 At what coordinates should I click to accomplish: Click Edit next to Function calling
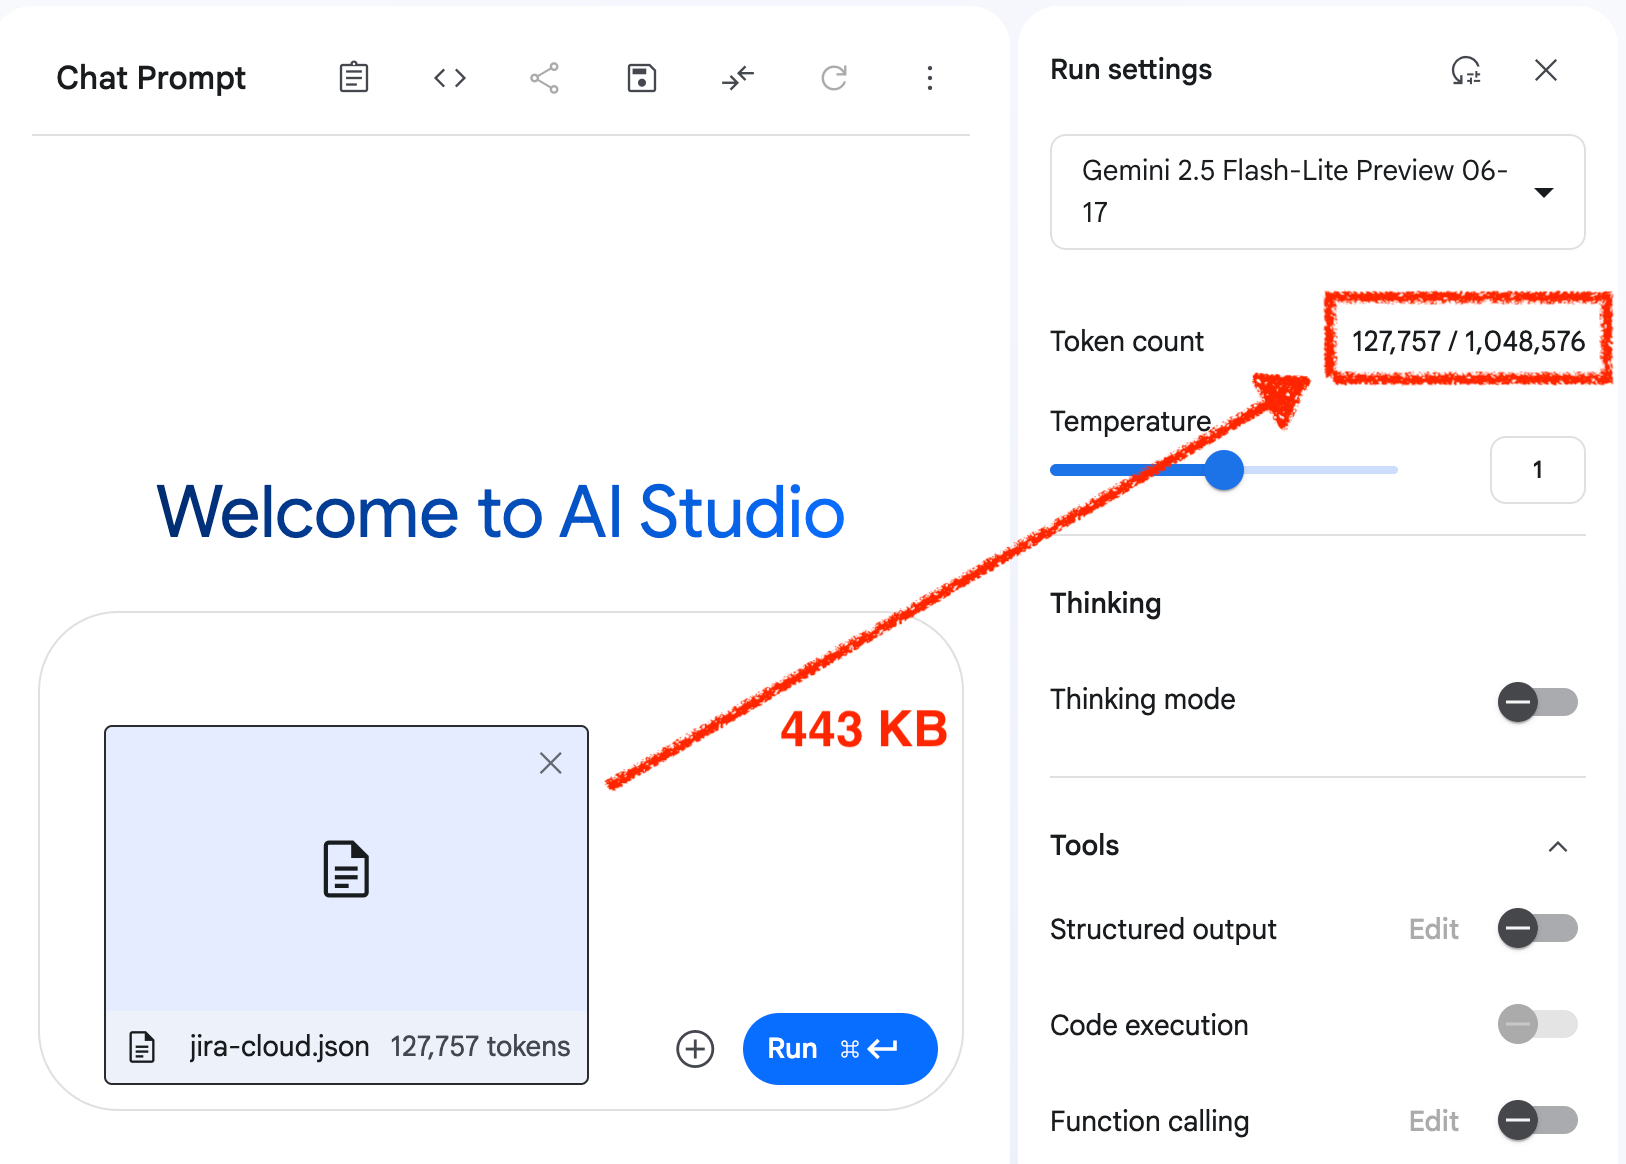(1434, 1121)
